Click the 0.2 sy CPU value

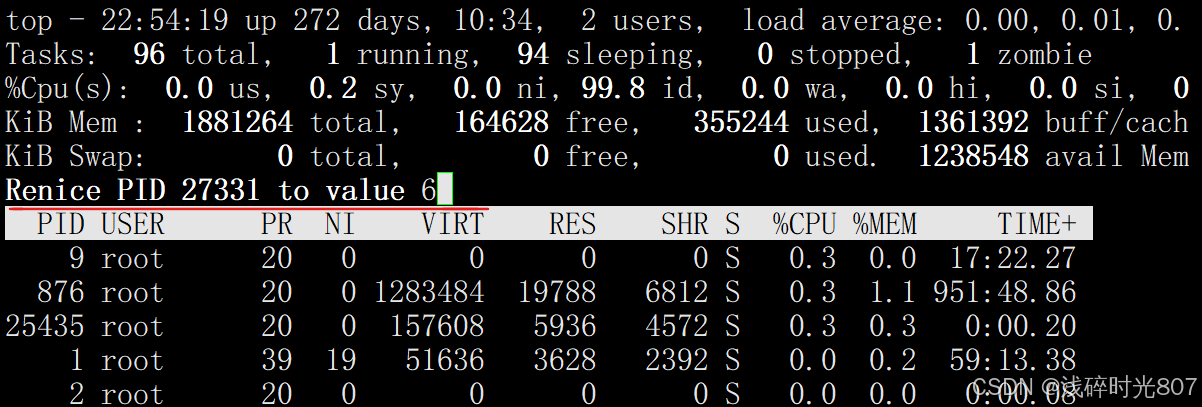pos(333,88)
